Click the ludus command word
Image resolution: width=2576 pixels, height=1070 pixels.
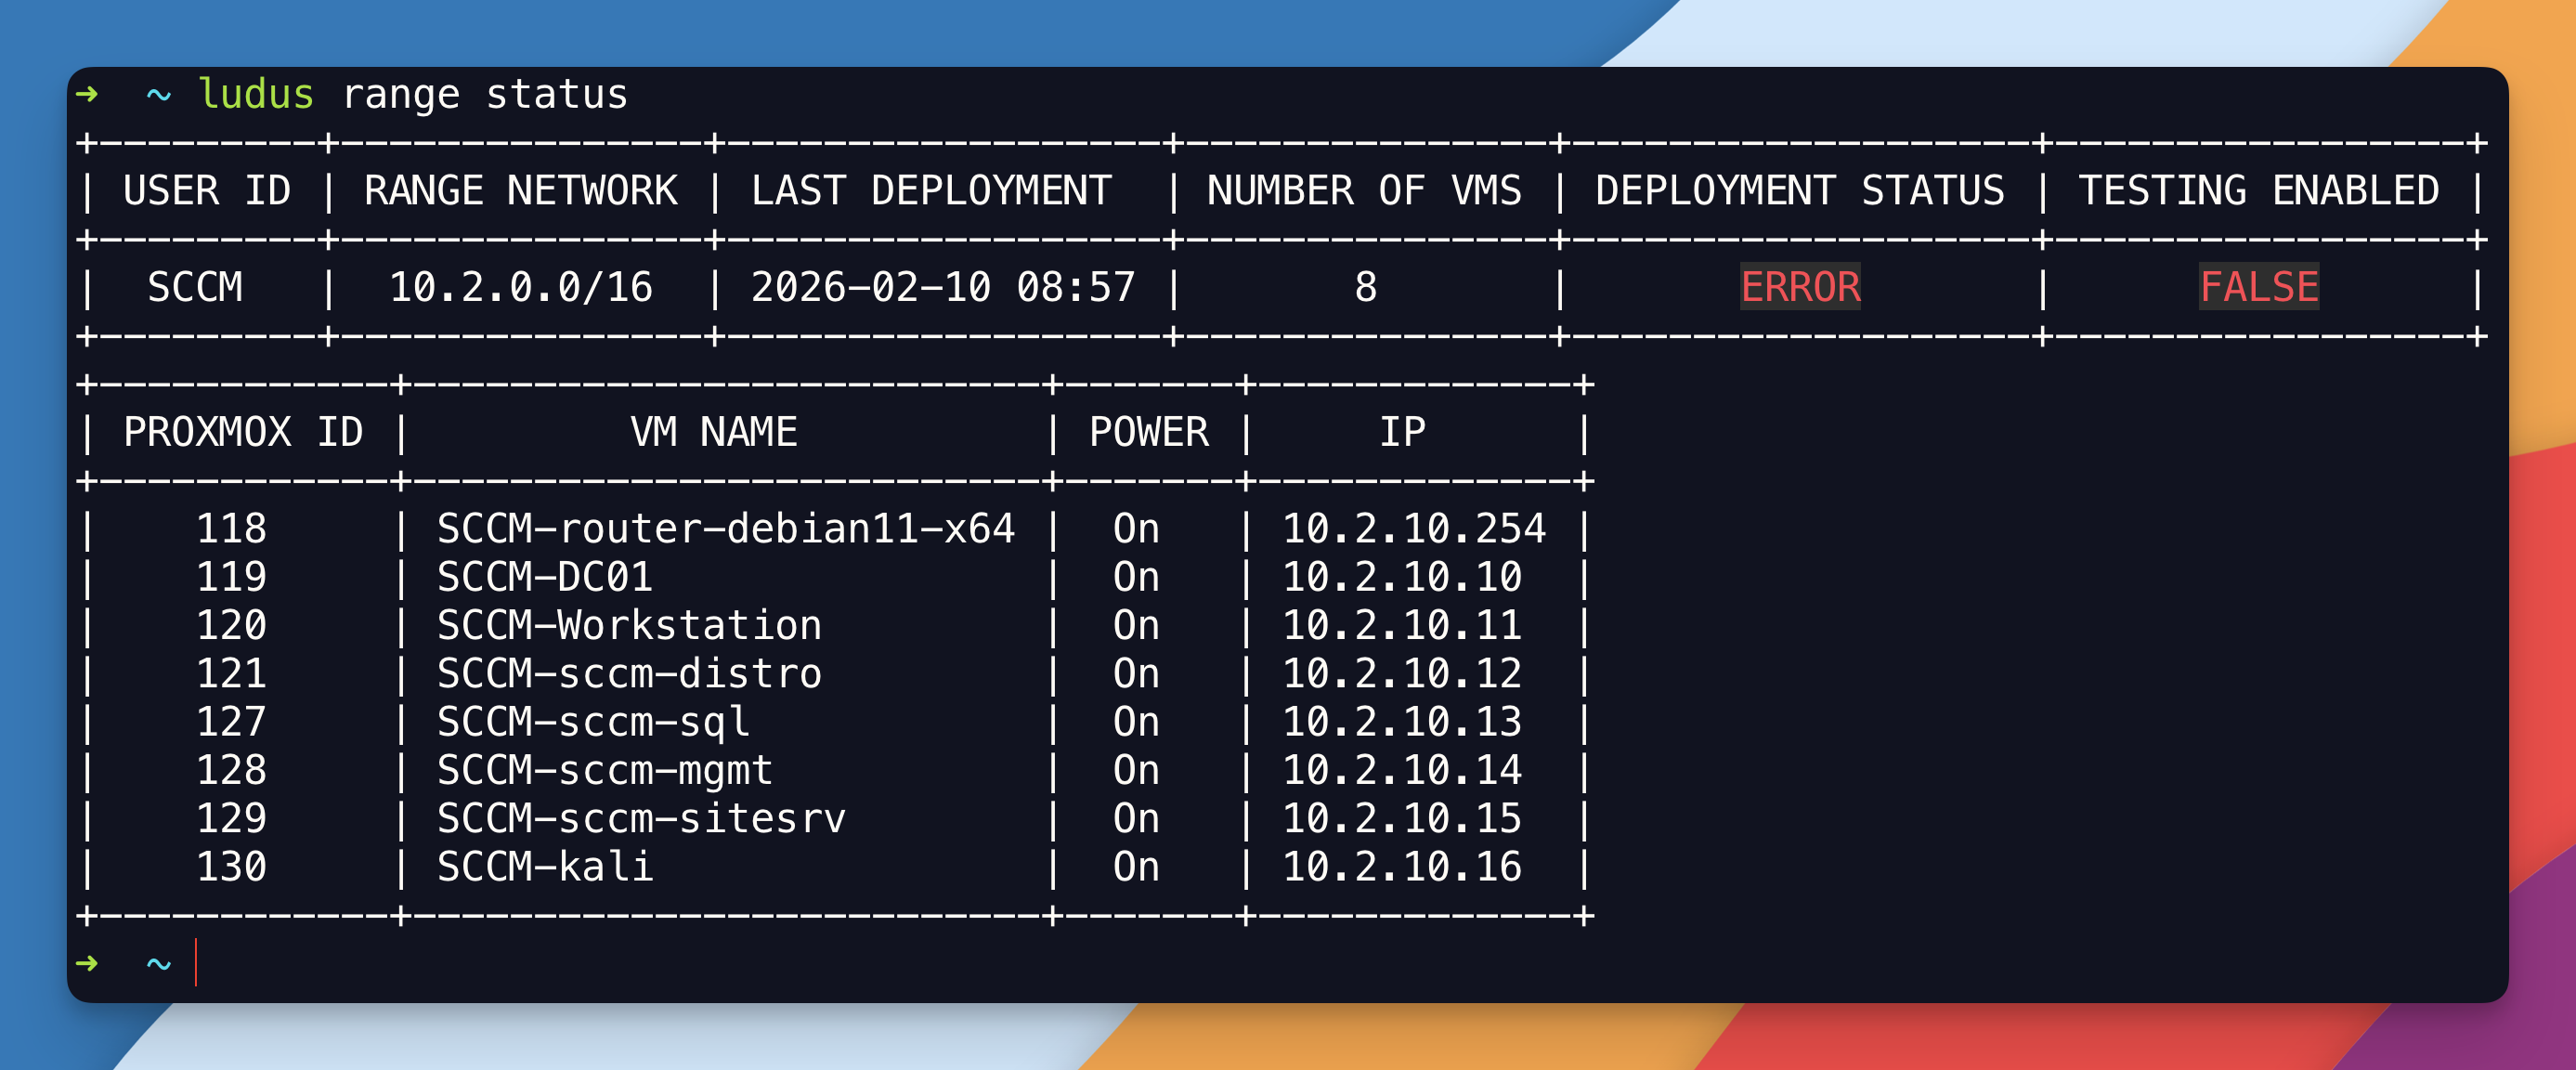[256, 94]
